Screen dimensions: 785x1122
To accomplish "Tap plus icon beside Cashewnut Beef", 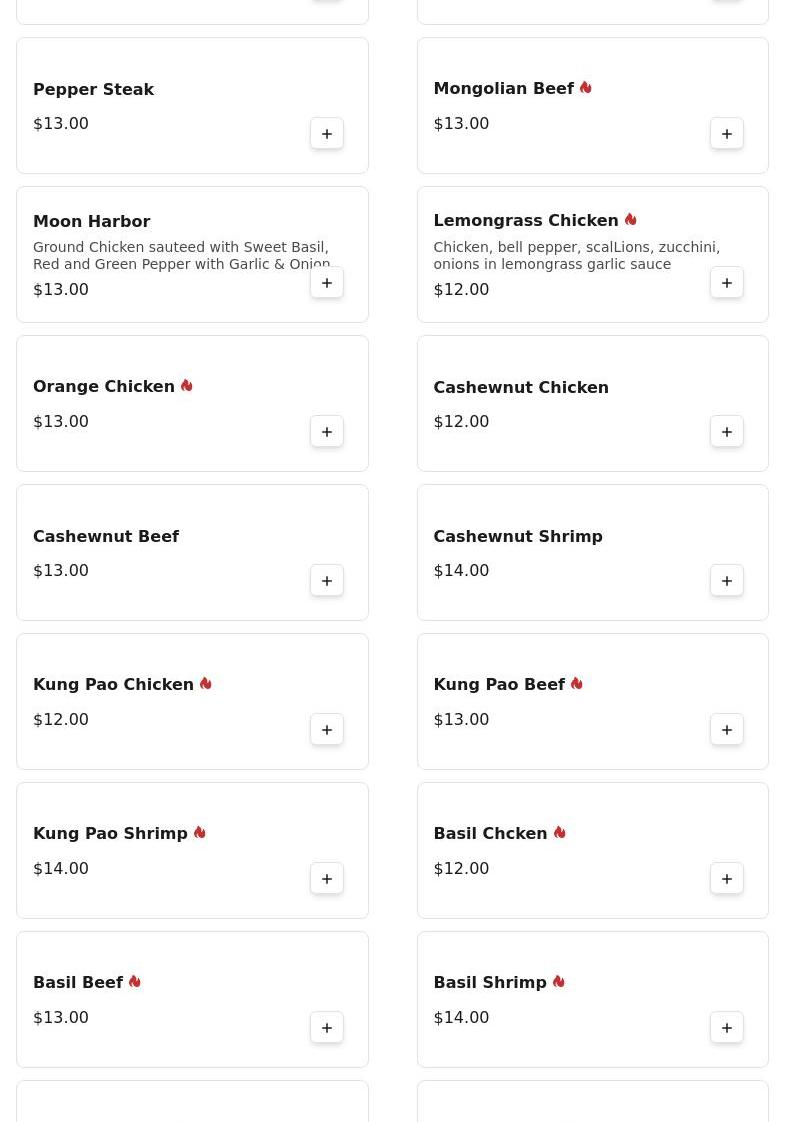I will 327,581.
